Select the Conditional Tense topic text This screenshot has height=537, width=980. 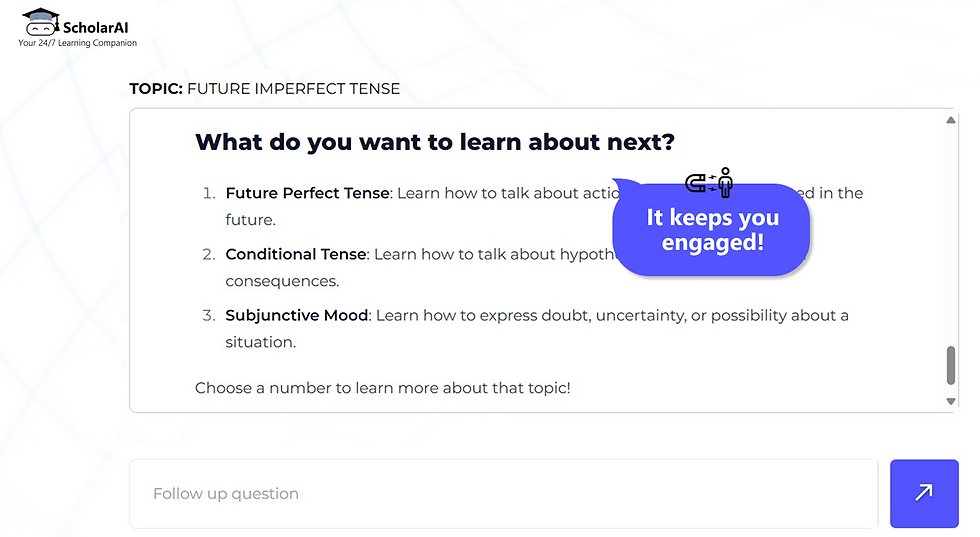(296, 254)
